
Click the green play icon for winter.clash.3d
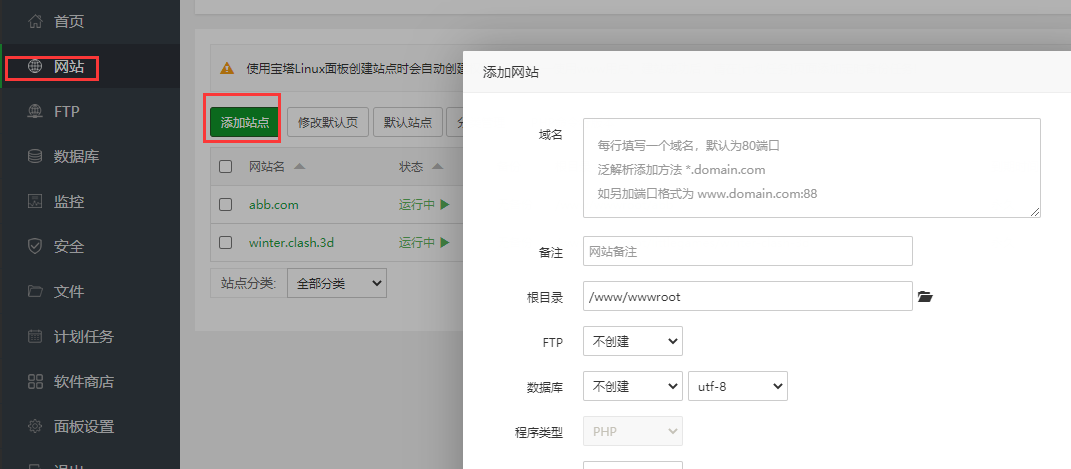[445, 242]
